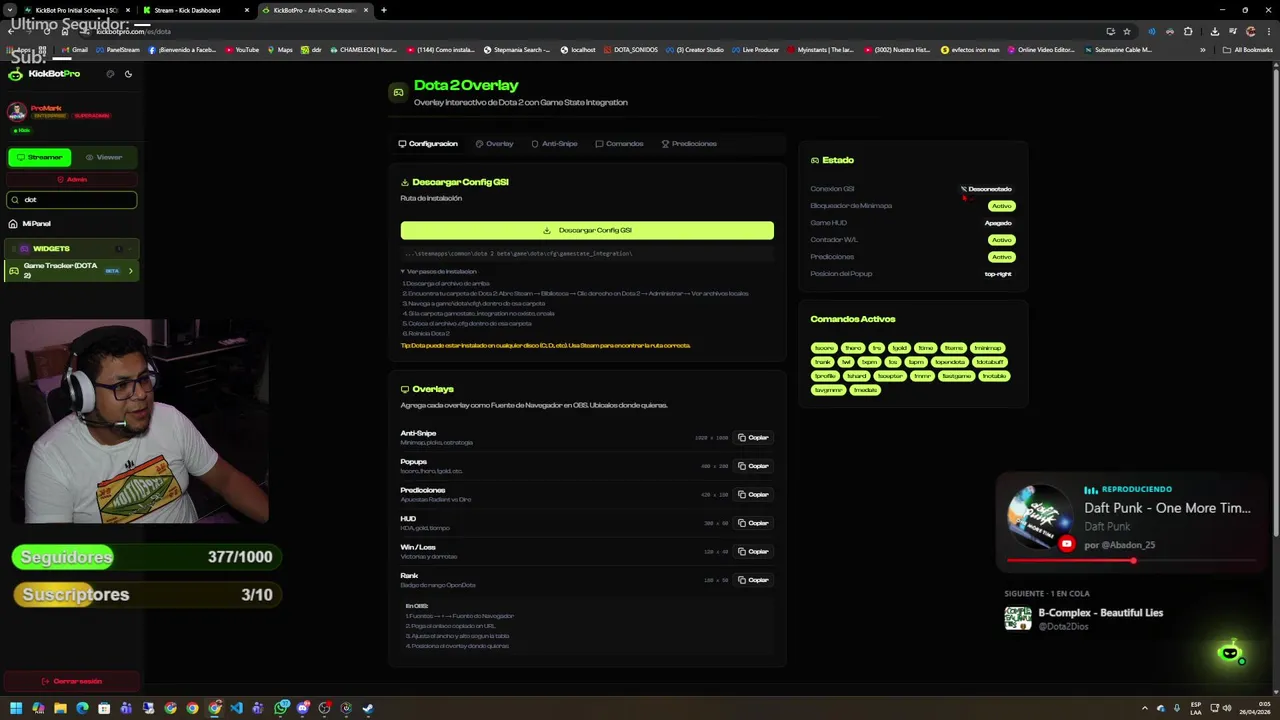Open the Windows Start menu
Viewport: 1280px width, 720px height.
point(16,708)
